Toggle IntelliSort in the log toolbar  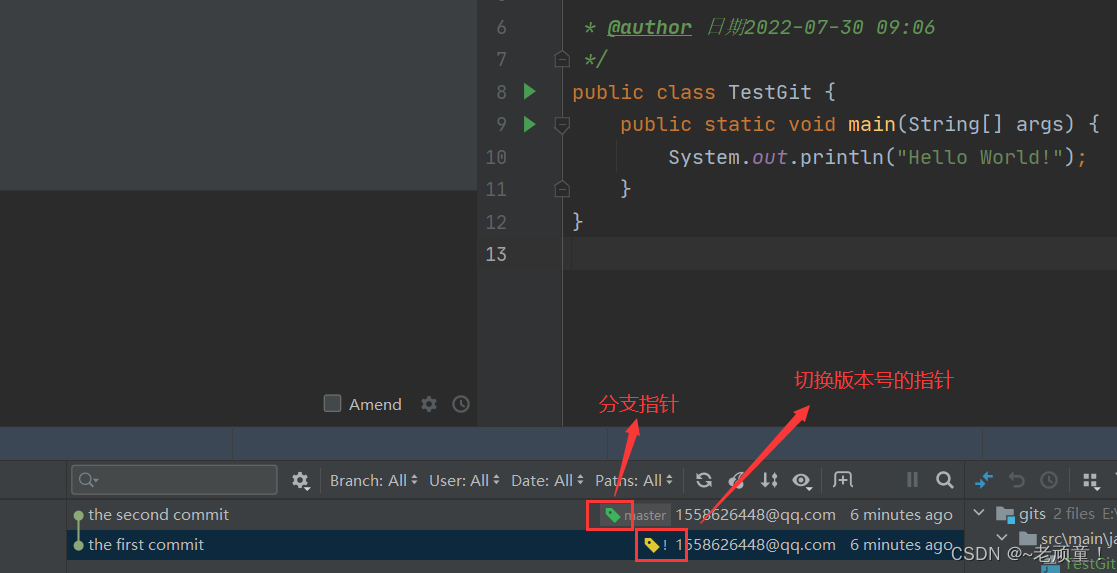[769, 480]
